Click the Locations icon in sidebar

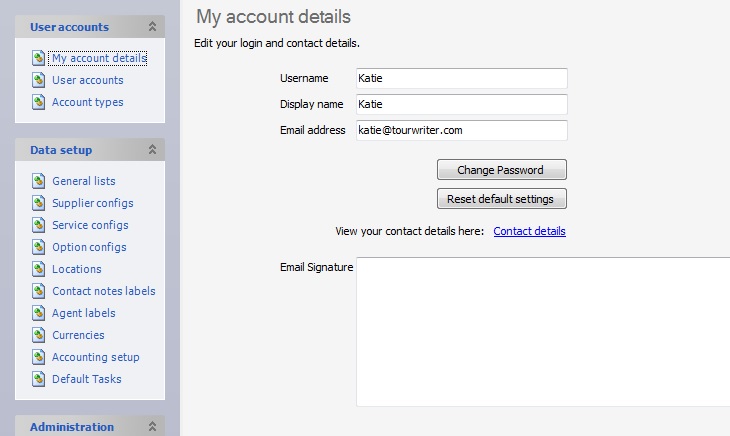click(39, 269)
